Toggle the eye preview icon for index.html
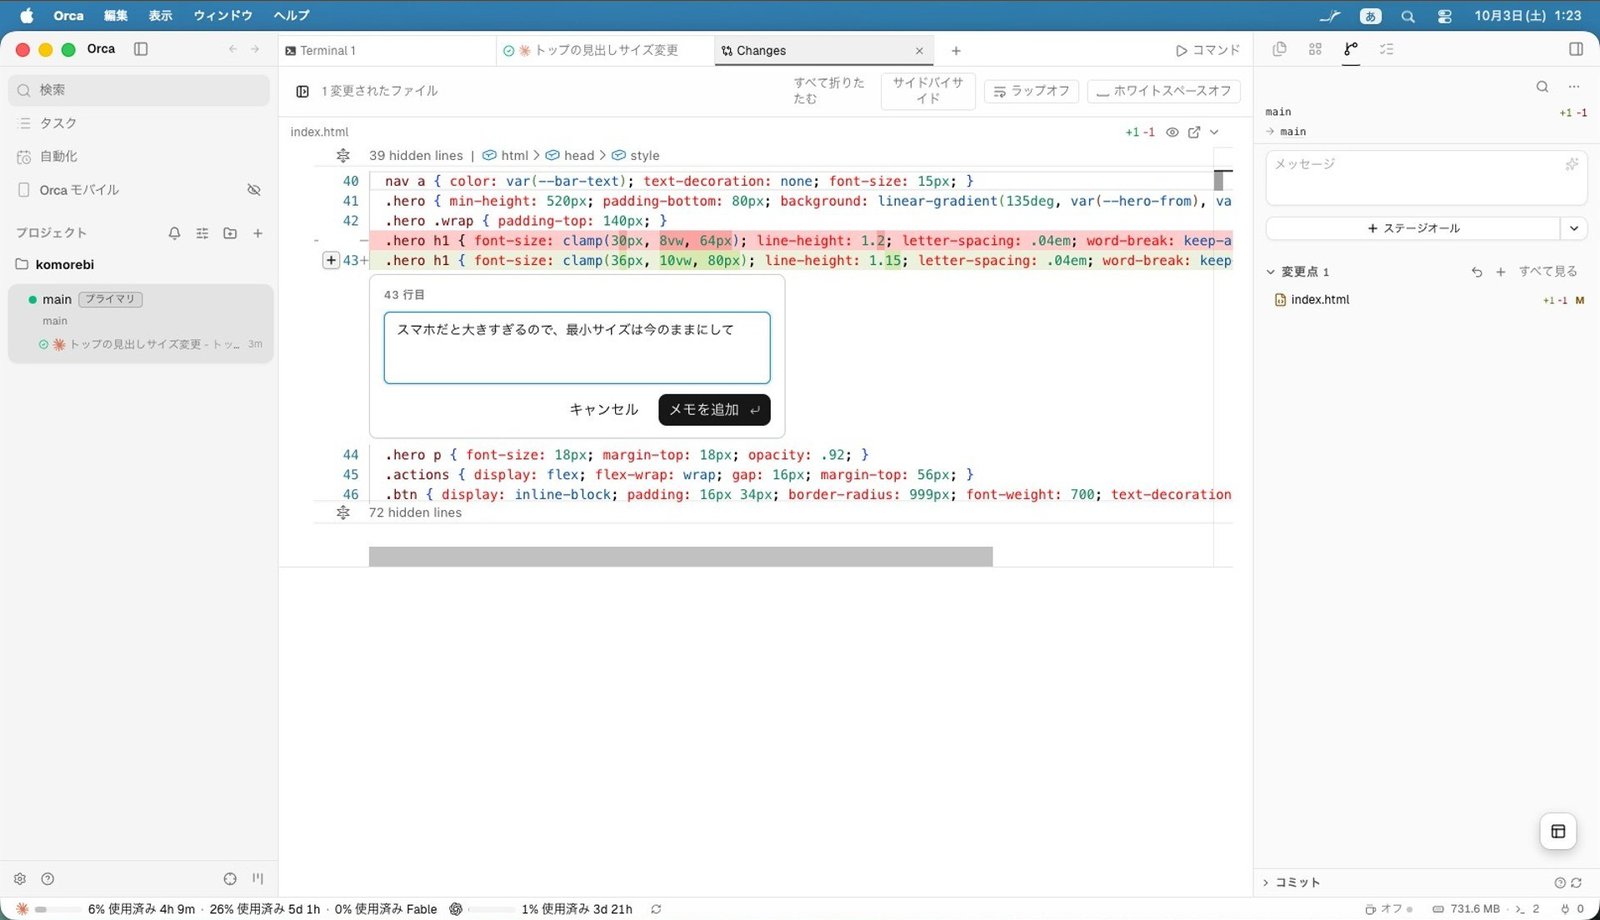Image resolution: width=1600 pixels, height=920 pixels. click(x=1172, y=132)
